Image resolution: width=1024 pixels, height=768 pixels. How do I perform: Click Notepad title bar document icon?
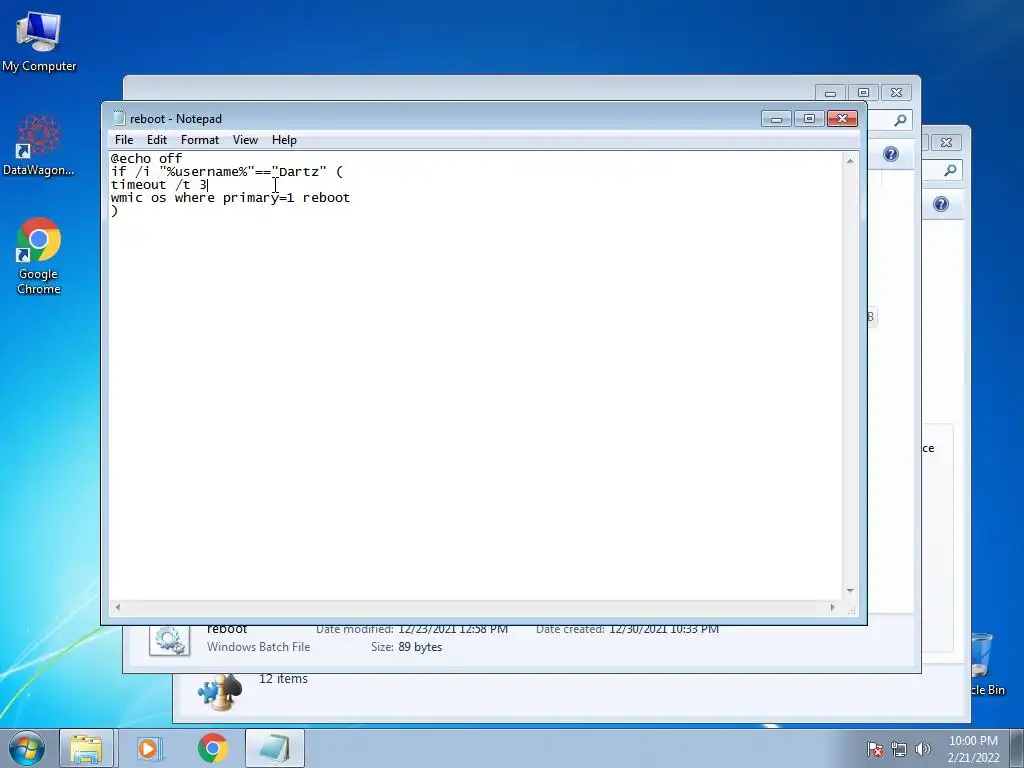coord(119,118)
